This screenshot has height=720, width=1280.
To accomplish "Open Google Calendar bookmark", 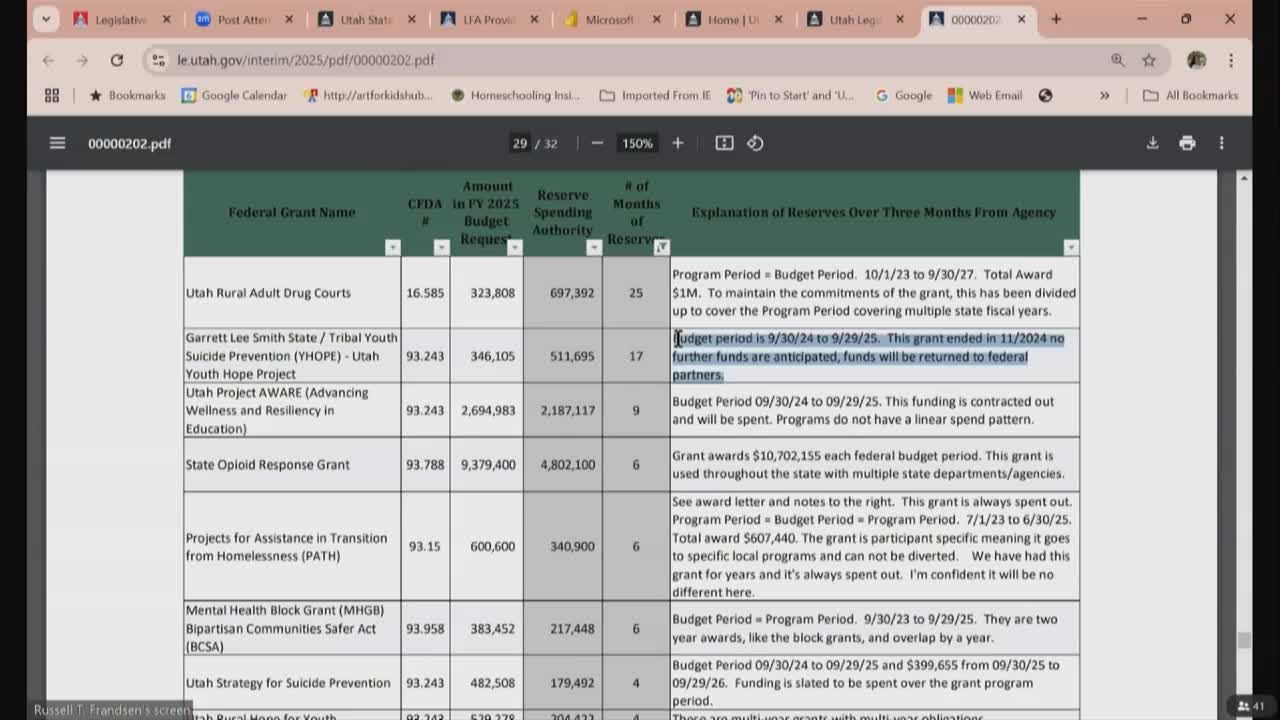I will click(x=233, y=95).
